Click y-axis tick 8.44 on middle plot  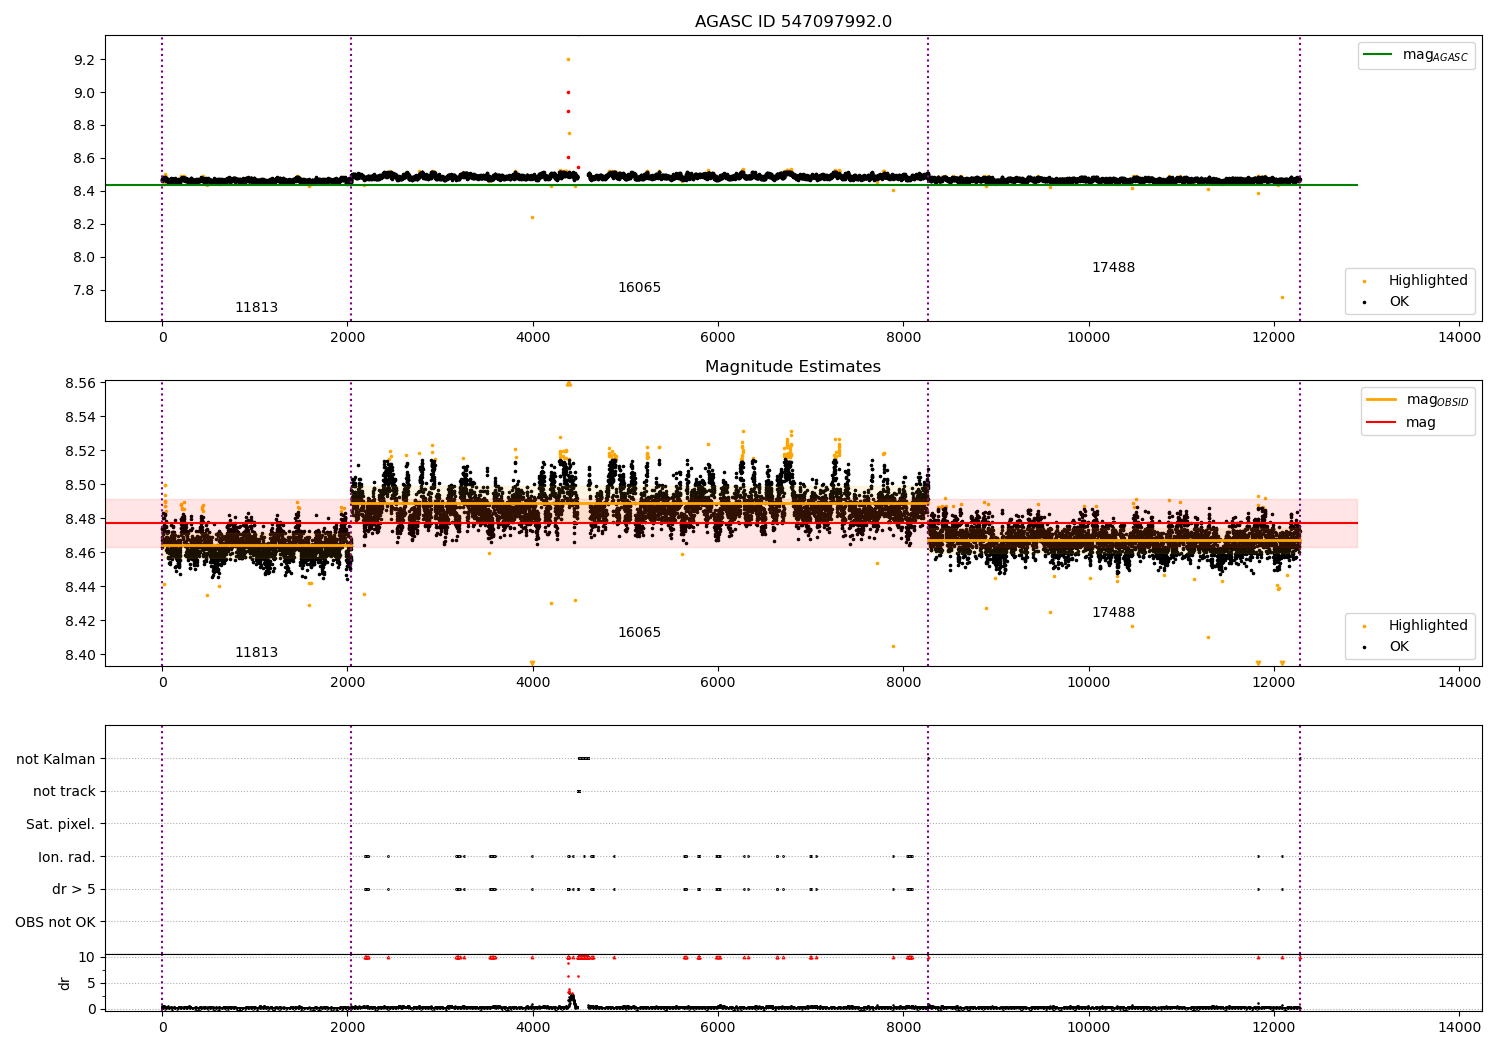80,587
